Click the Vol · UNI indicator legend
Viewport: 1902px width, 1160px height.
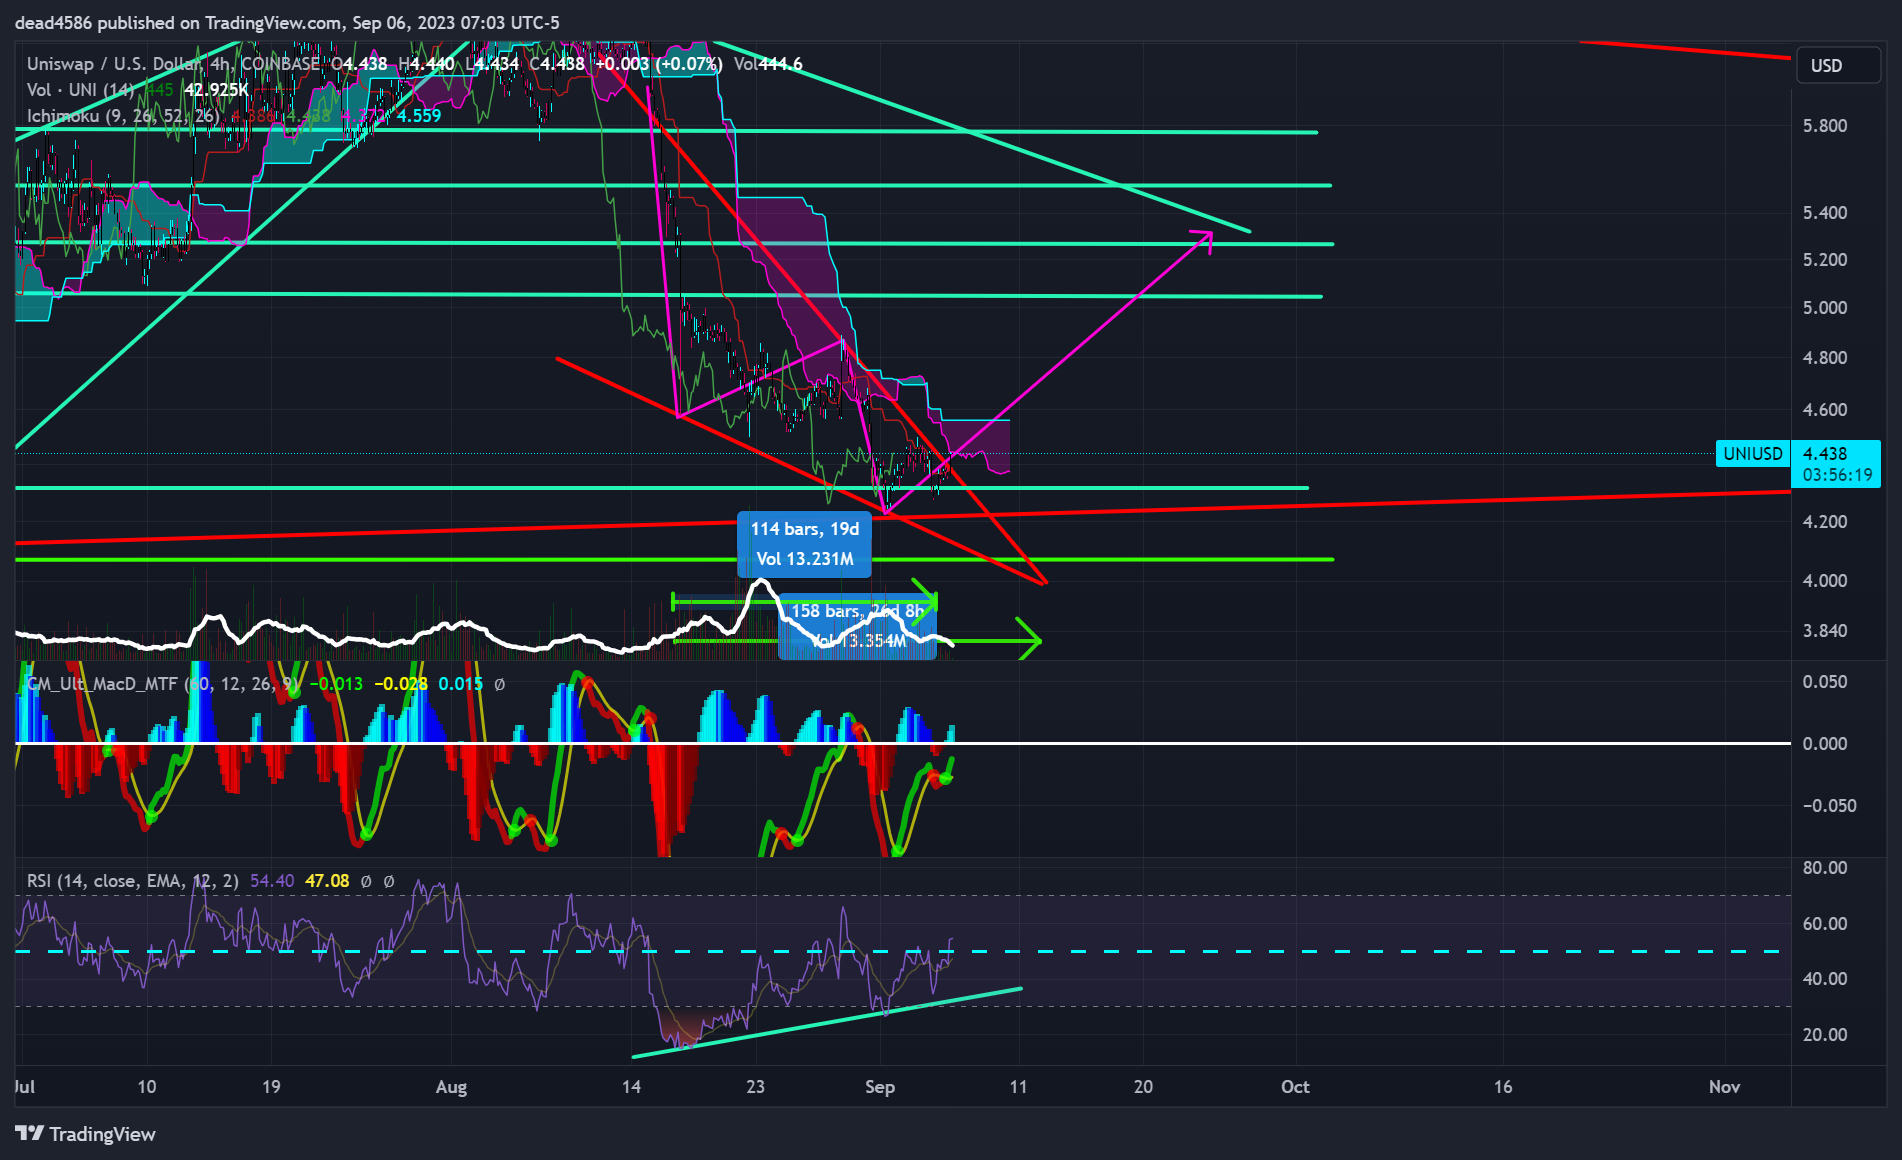(x=80, y=89)
